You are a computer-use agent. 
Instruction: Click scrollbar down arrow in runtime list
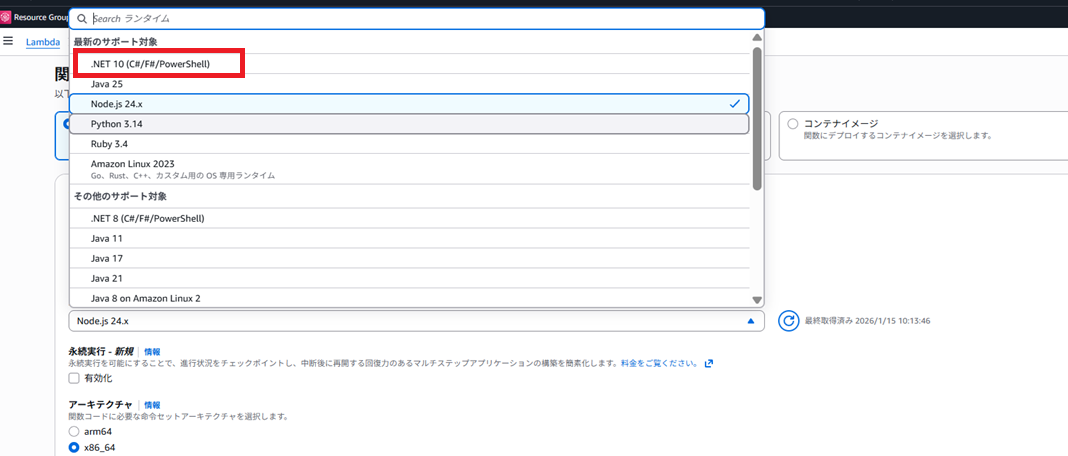click(757, 300)
